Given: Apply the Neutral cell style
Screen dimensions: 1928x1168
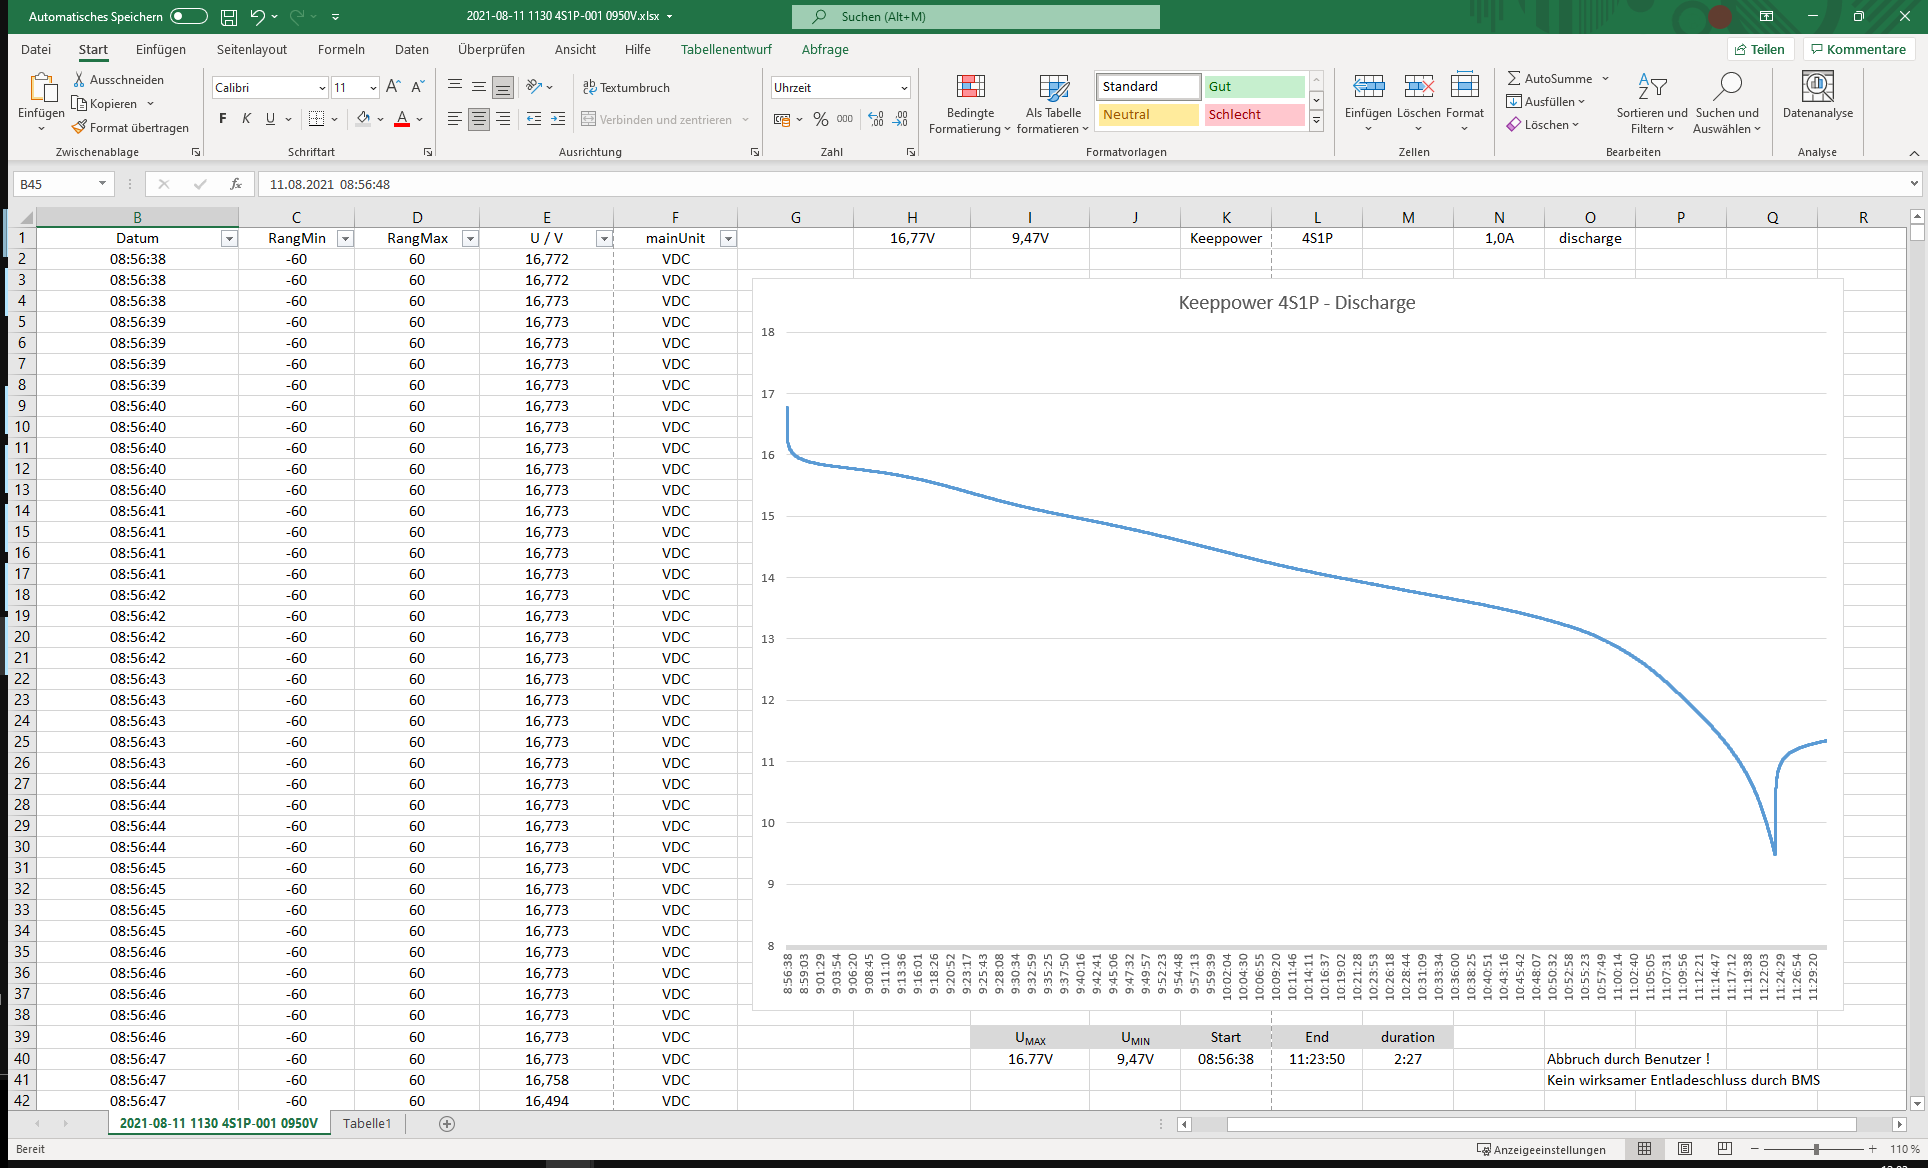Looking at the screenshot, I should coord(1148,115).
